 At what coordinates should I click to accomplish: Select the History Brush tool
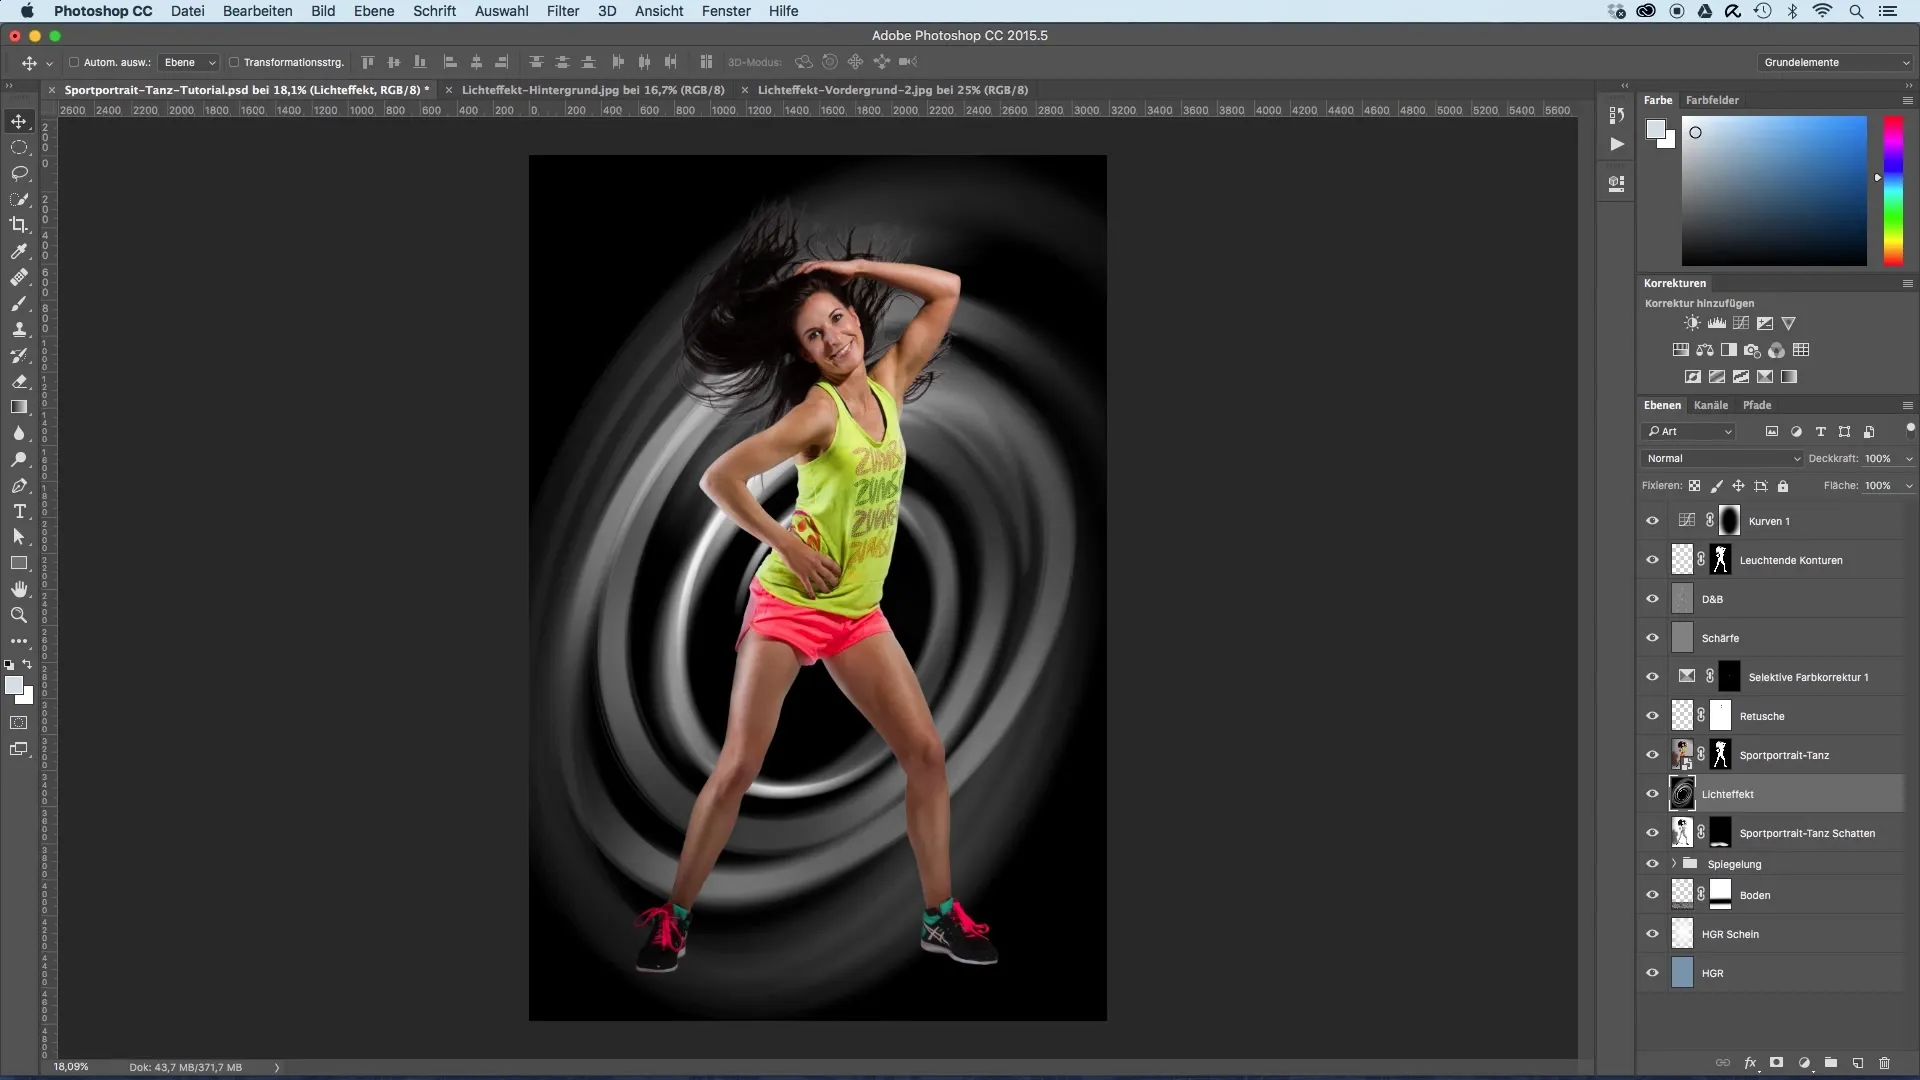pyautogui.click(x=19, y=355)
